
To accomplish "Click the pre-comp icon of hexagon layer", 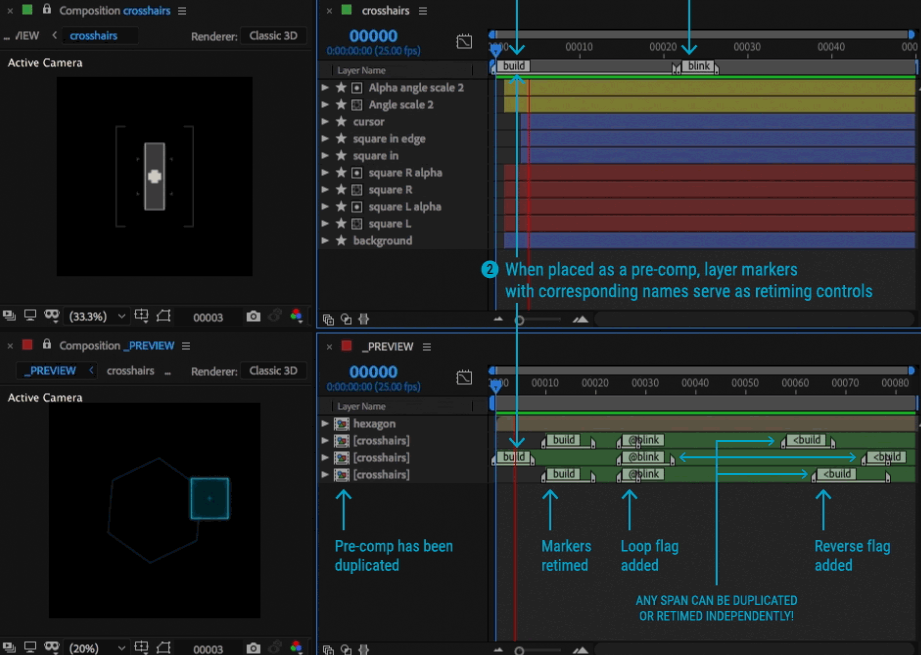I will click(341, 424).
